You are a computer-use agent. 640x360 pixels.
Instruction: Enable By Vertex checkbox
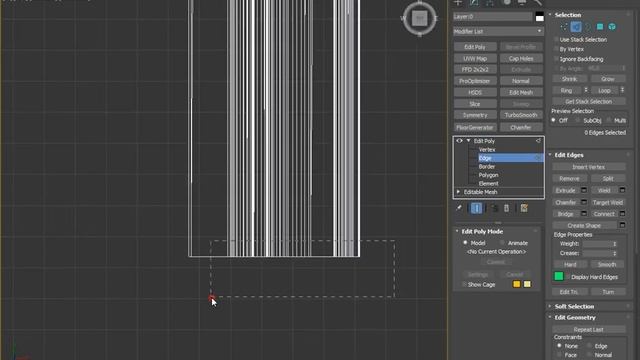tap(556, 49)
